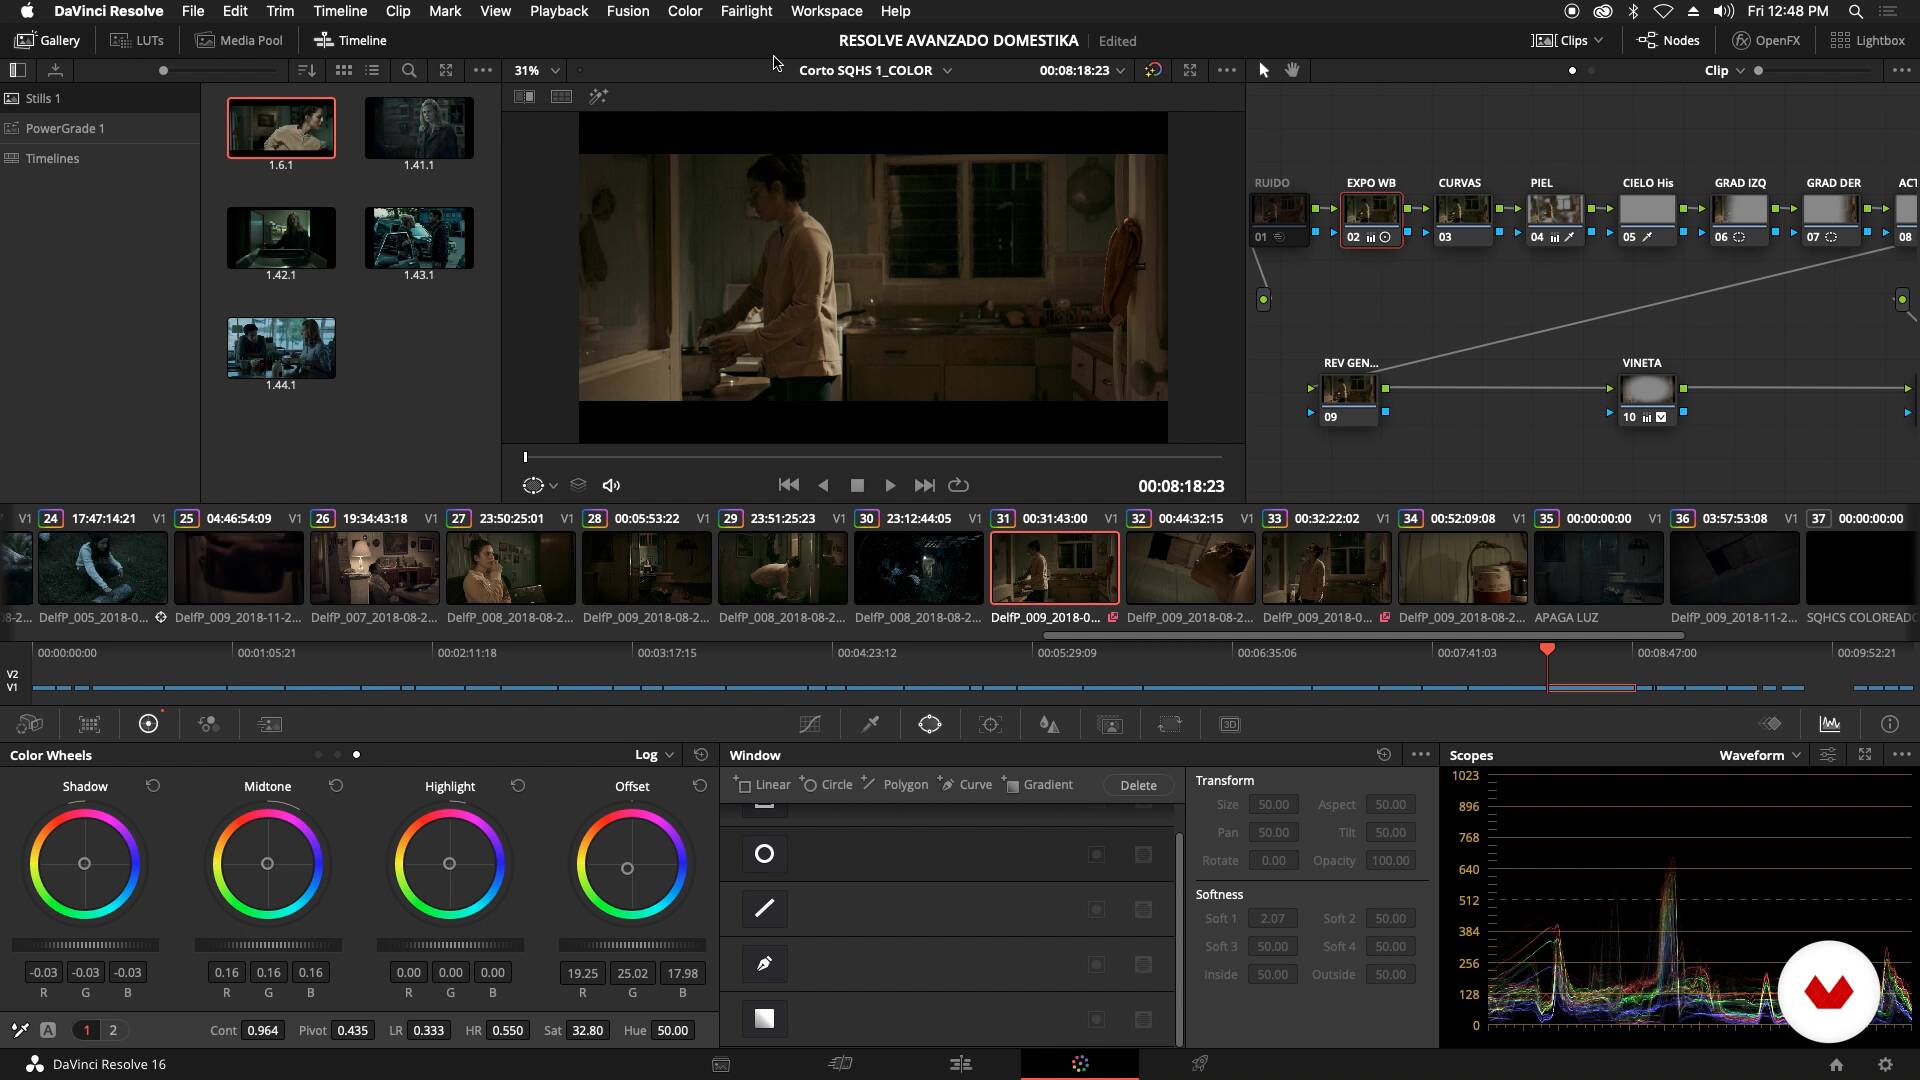This screenshot has width=1920, height=1080.
Task: Open the Motion Effects palette
Action: point(269,724)
